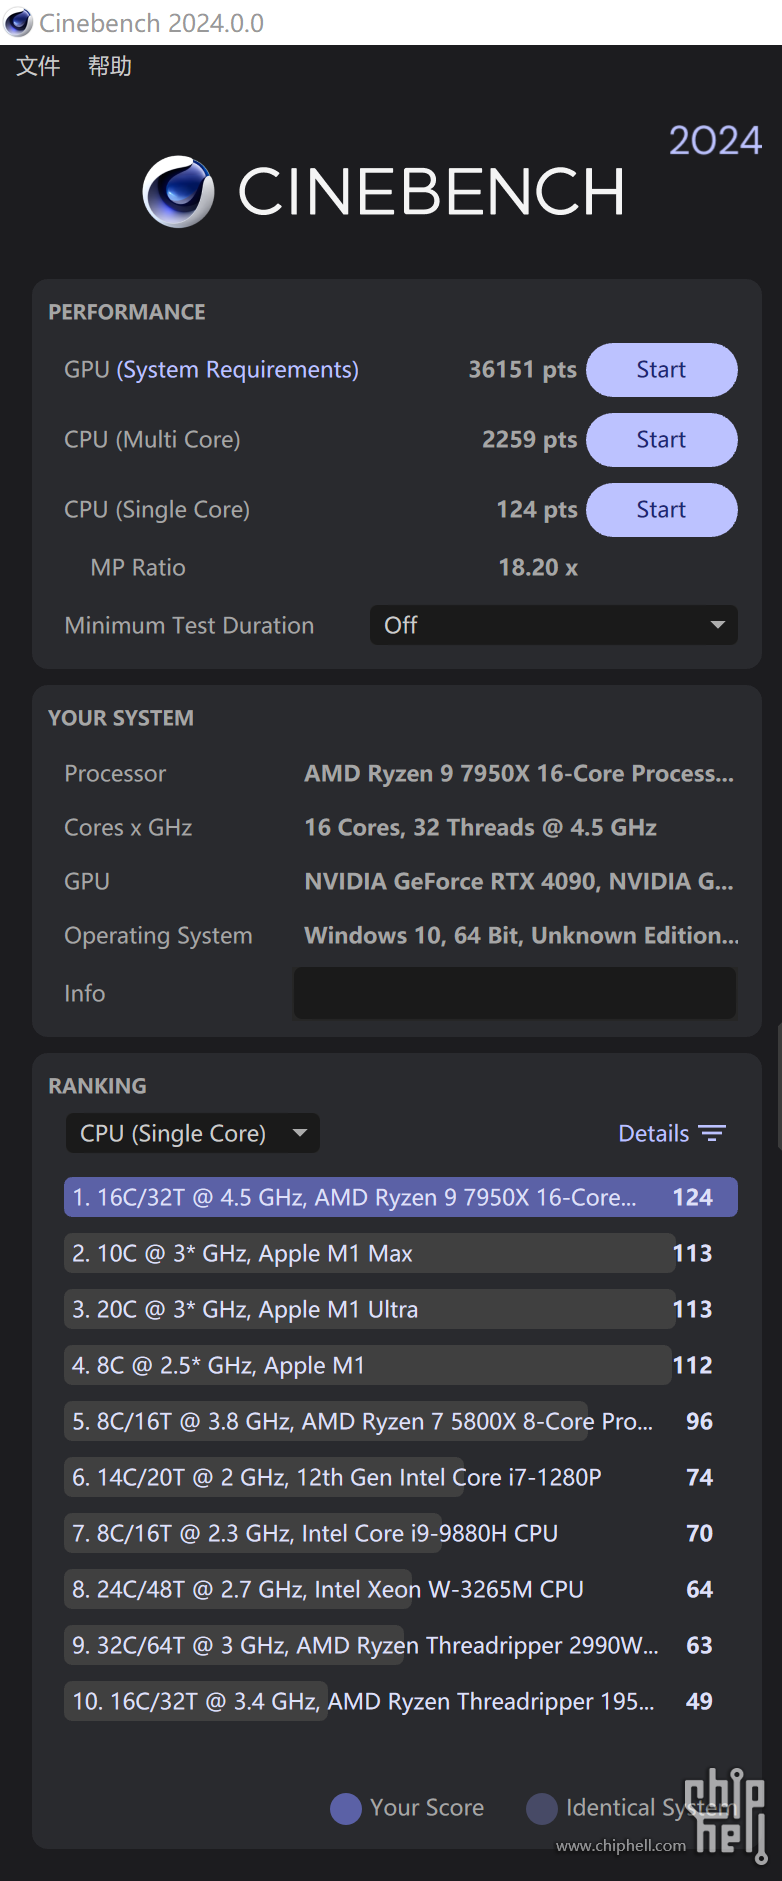Click the empty Info input field

coord(515,993)
